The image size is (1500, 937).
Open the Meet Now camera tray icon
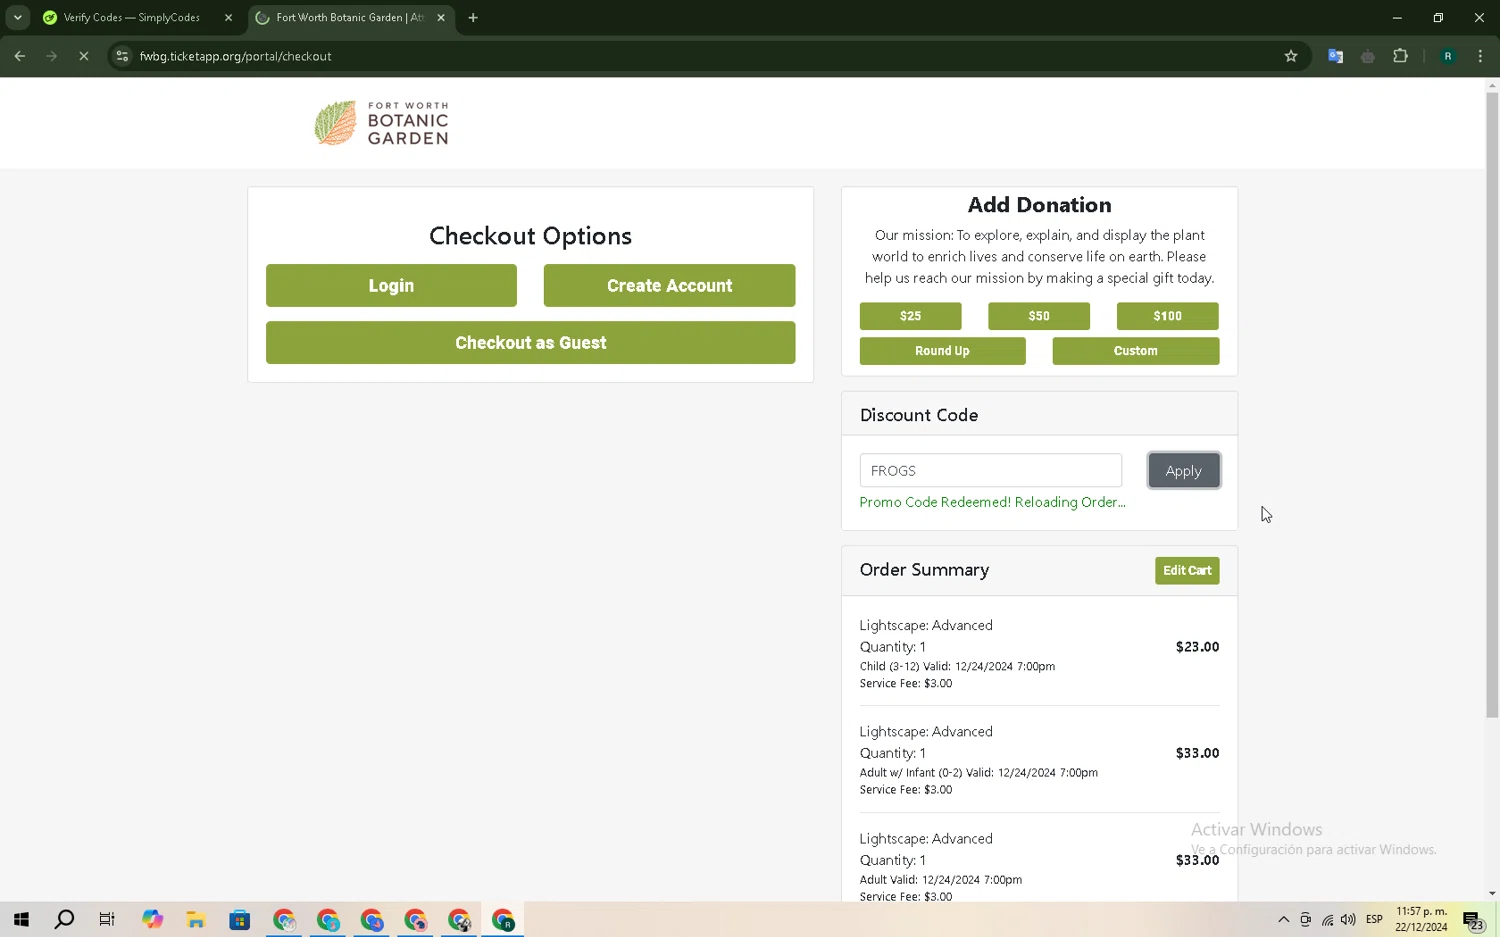coord(1305,919)
